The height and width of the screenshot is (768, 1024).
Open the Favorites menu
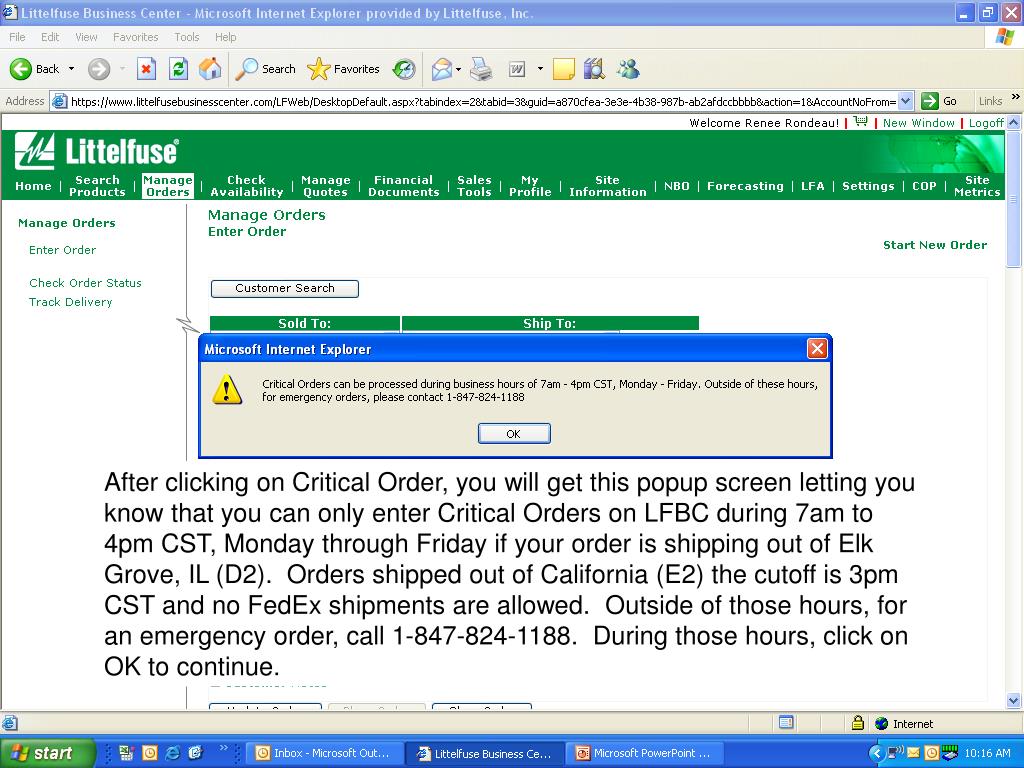click(136, 37)
